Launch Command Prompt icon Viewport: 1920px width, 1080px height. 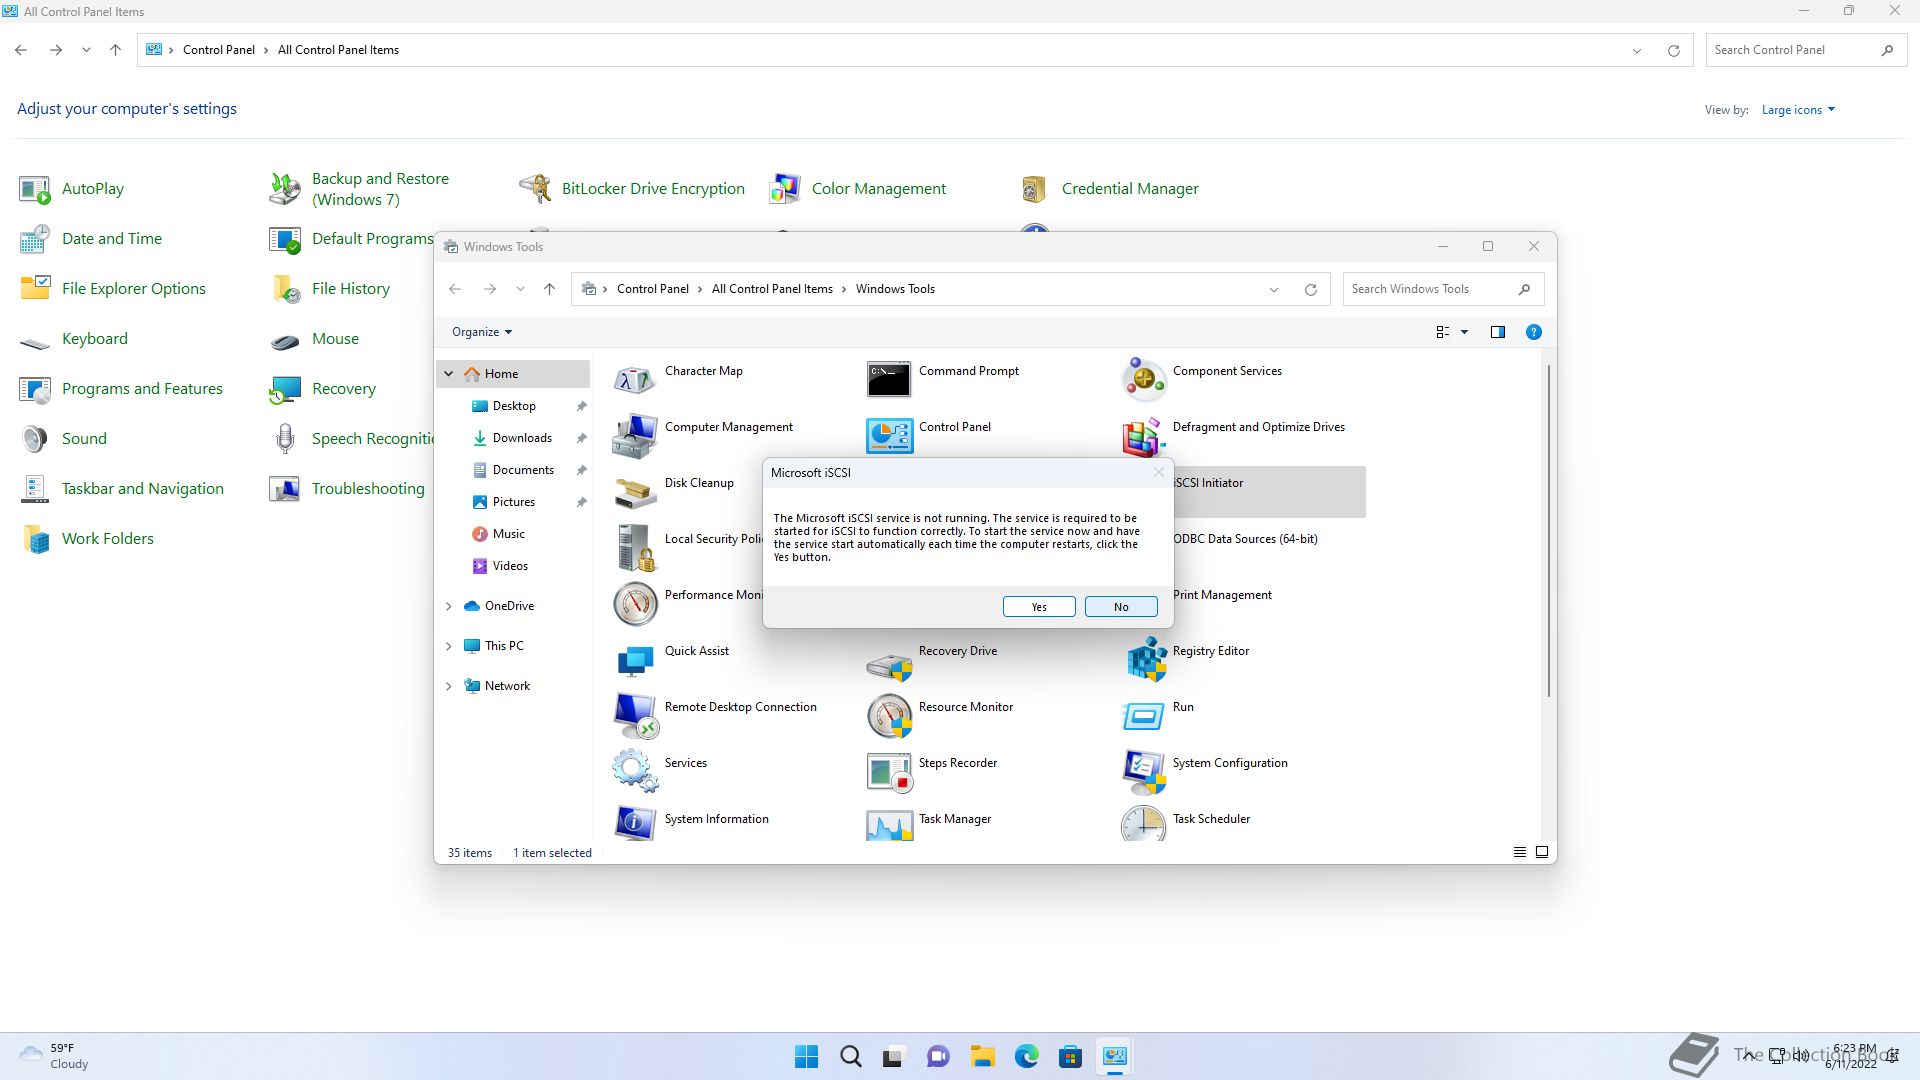point(889,380)
